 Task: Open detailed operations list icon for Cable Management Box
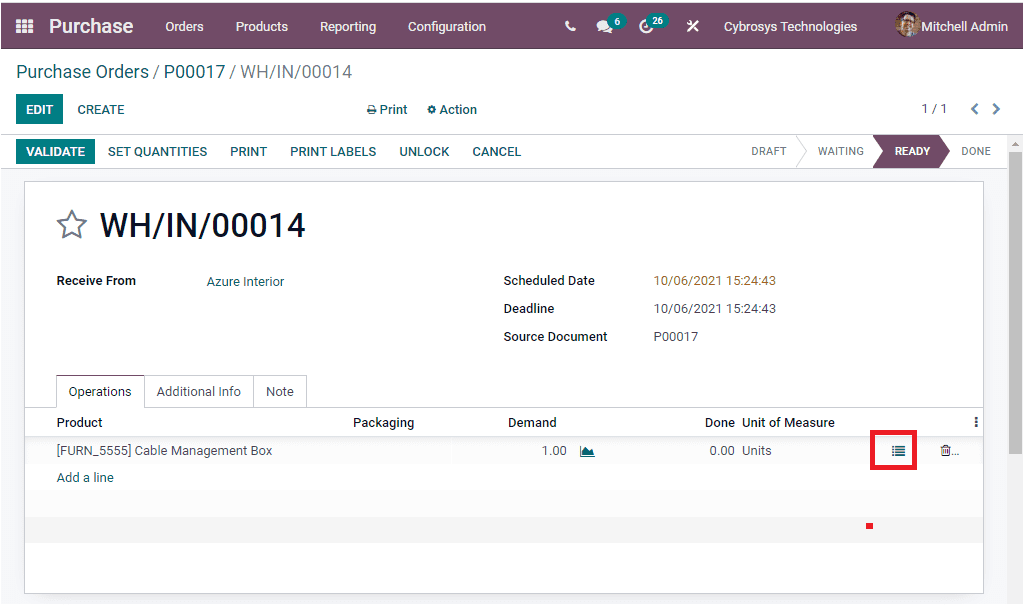click(893, 450)
